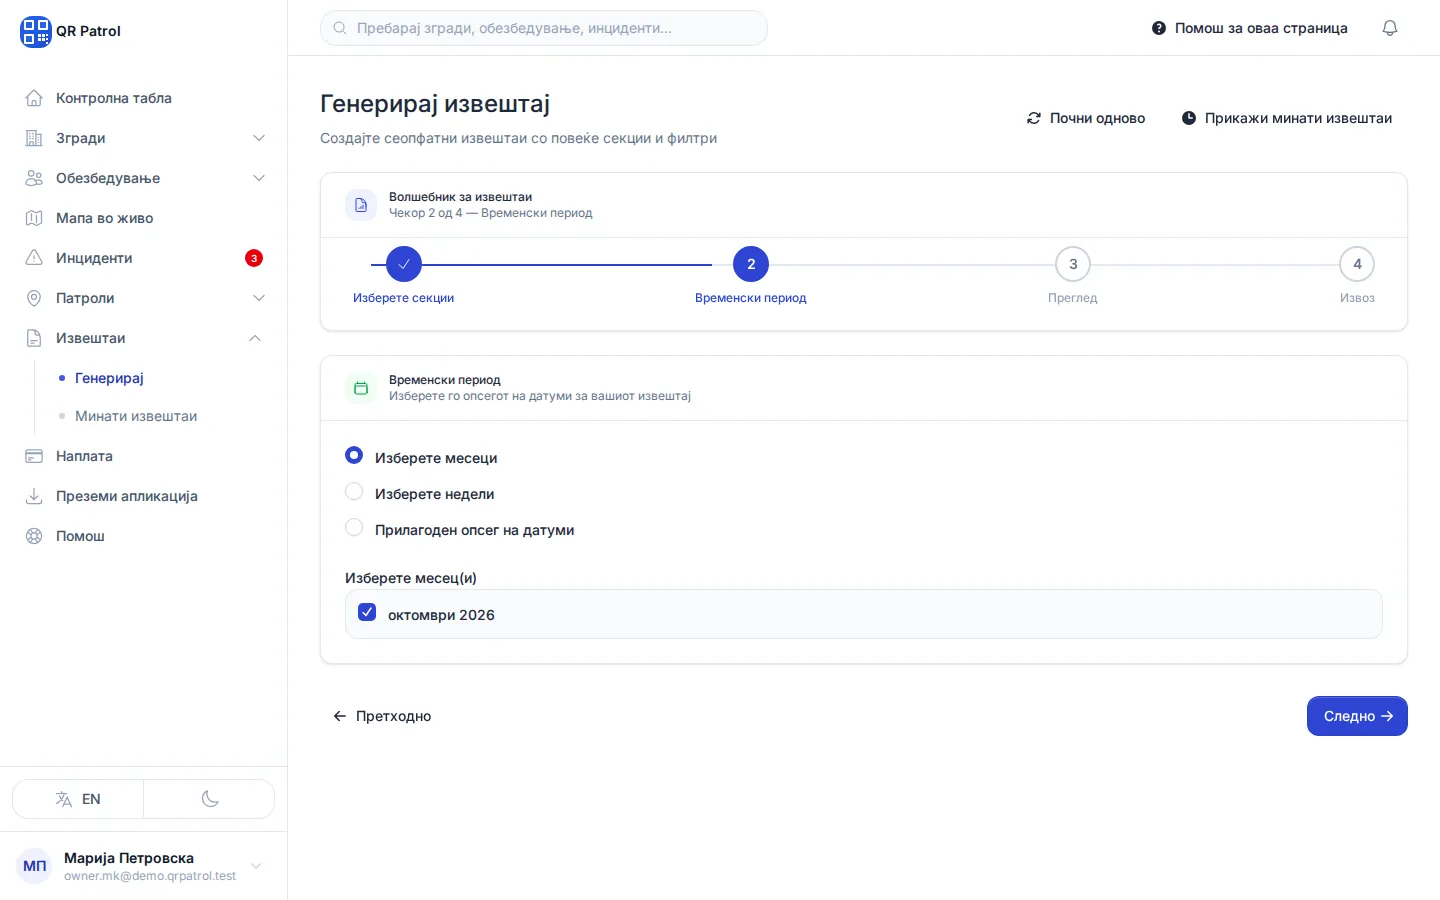Click the Мапа во живо map icon
This screenshot has width=1440, height=900.
[x=34, y=218]
